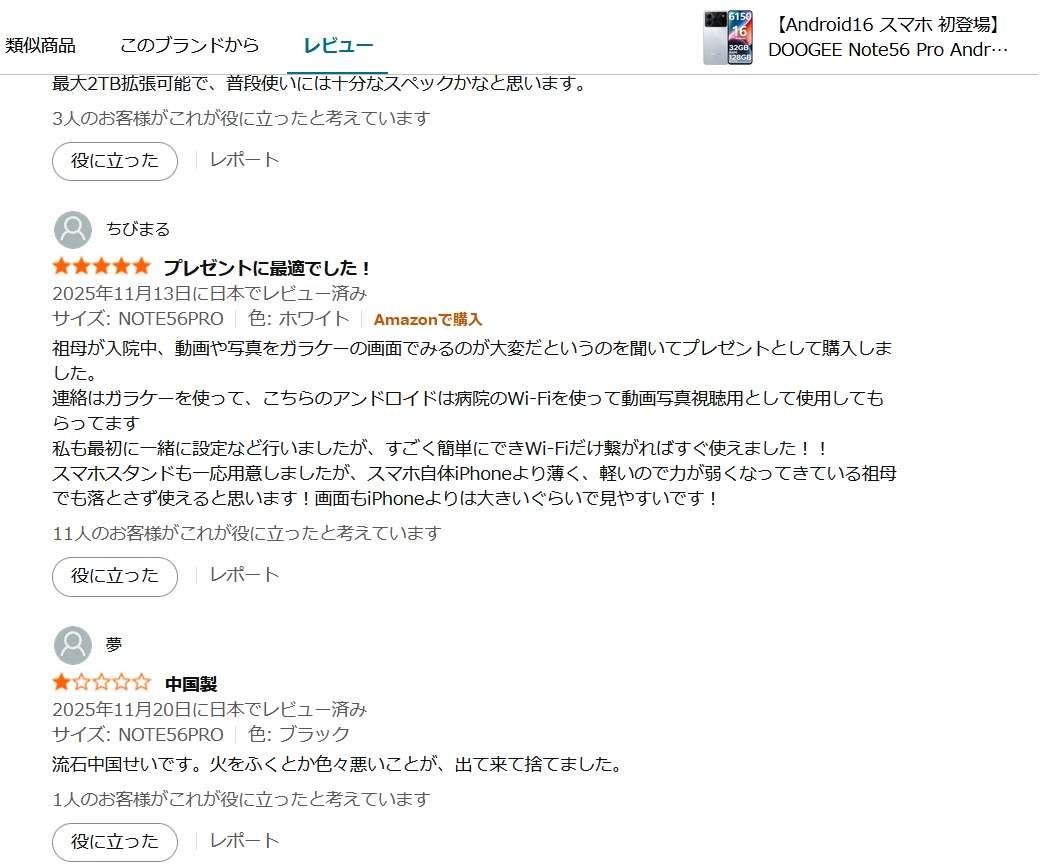Image resolution: width=1050 pixels, height=865 pixels.
Task: Mark the 2TB拡張可能 review as 役に立った
Action: click(x=115, y=161)
